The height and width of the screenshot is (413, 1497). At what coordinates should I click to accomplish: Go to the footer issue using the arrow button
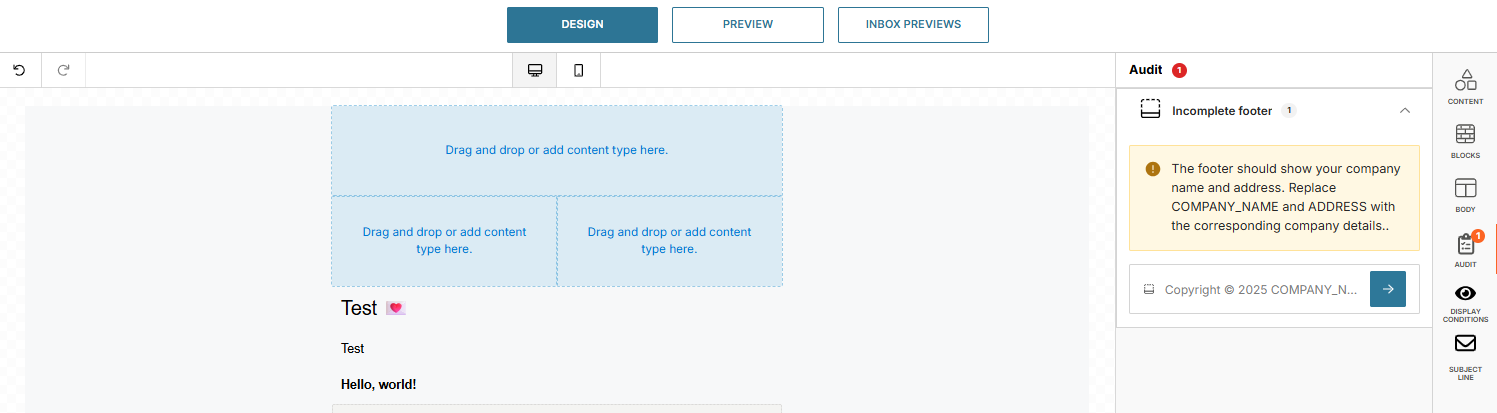[1388, 289]
